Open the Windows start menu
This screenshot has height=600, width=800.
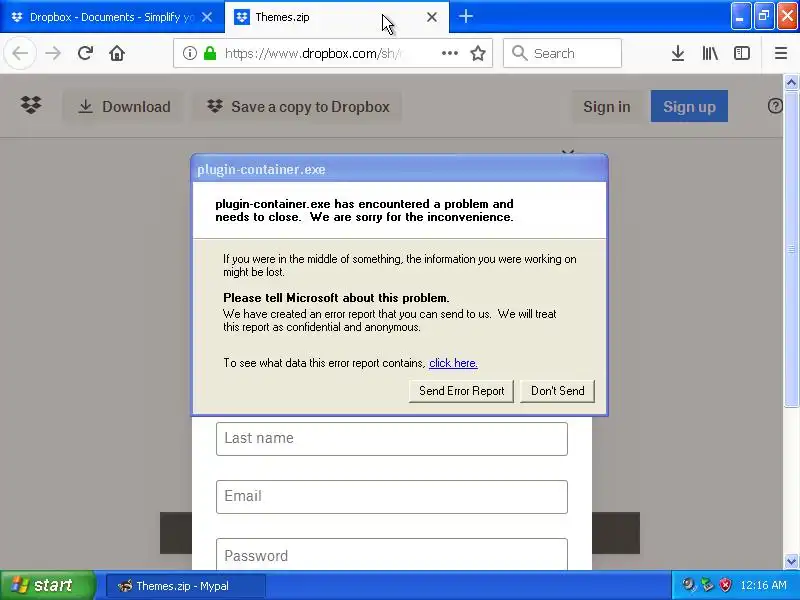click(x=47, y=585)
